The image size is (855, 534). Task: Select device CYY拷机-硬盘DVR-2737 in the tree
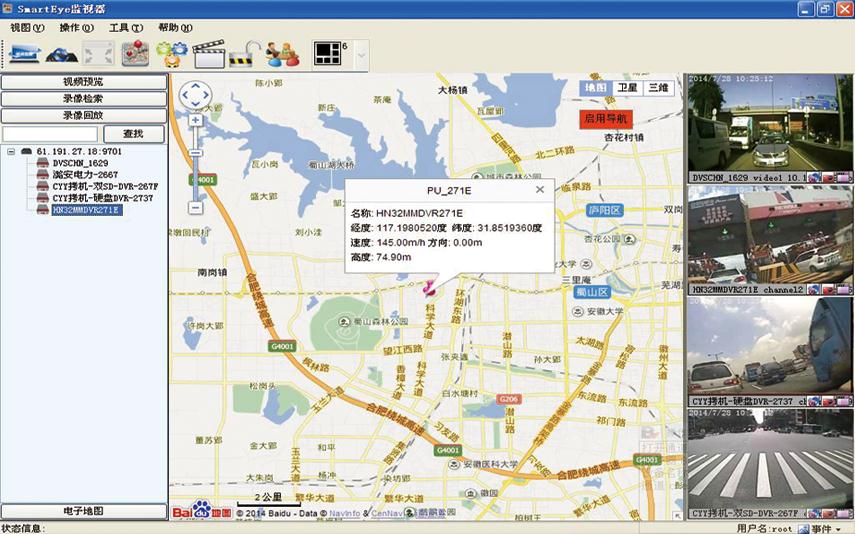(x=103, y=198)
